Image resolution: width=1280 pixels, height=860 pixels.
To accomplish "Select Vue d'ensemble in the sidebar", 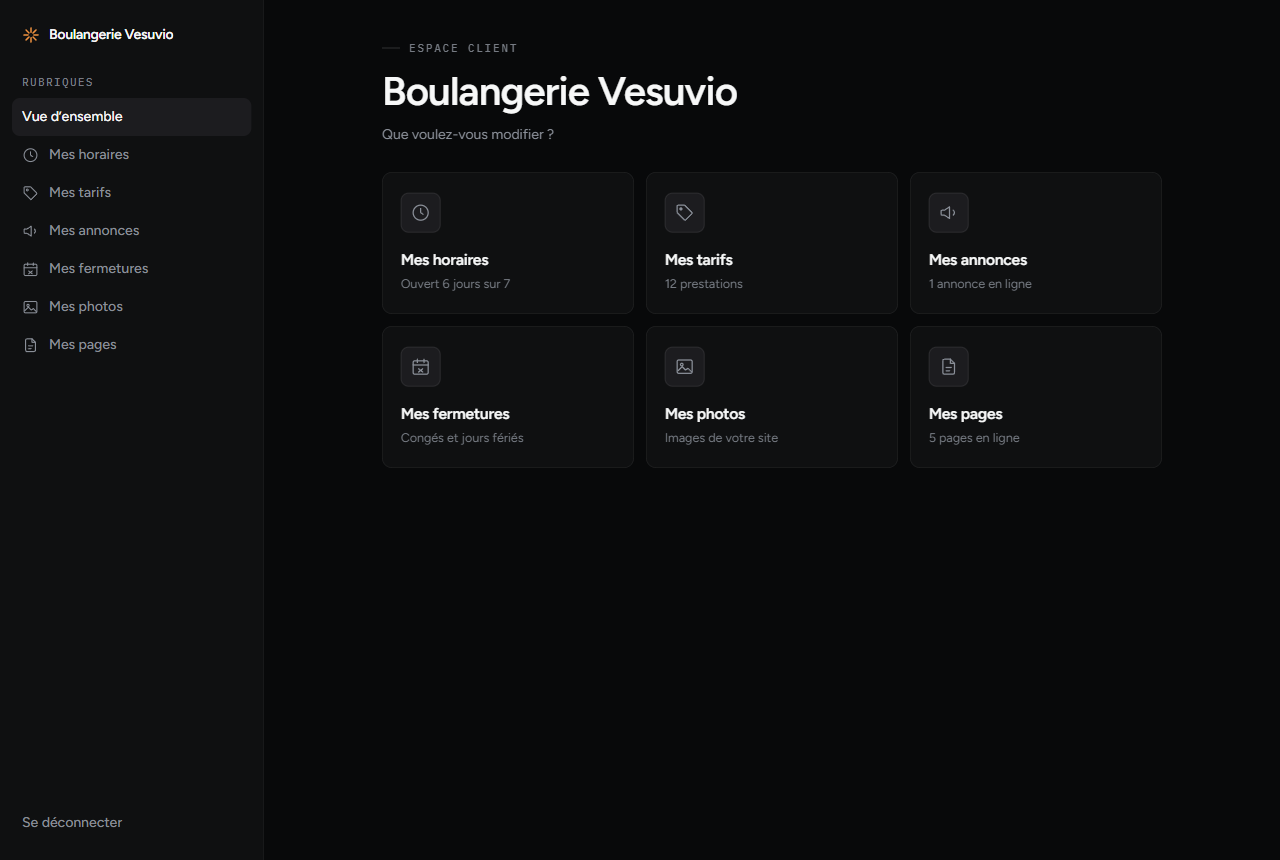I will [131, 117].
